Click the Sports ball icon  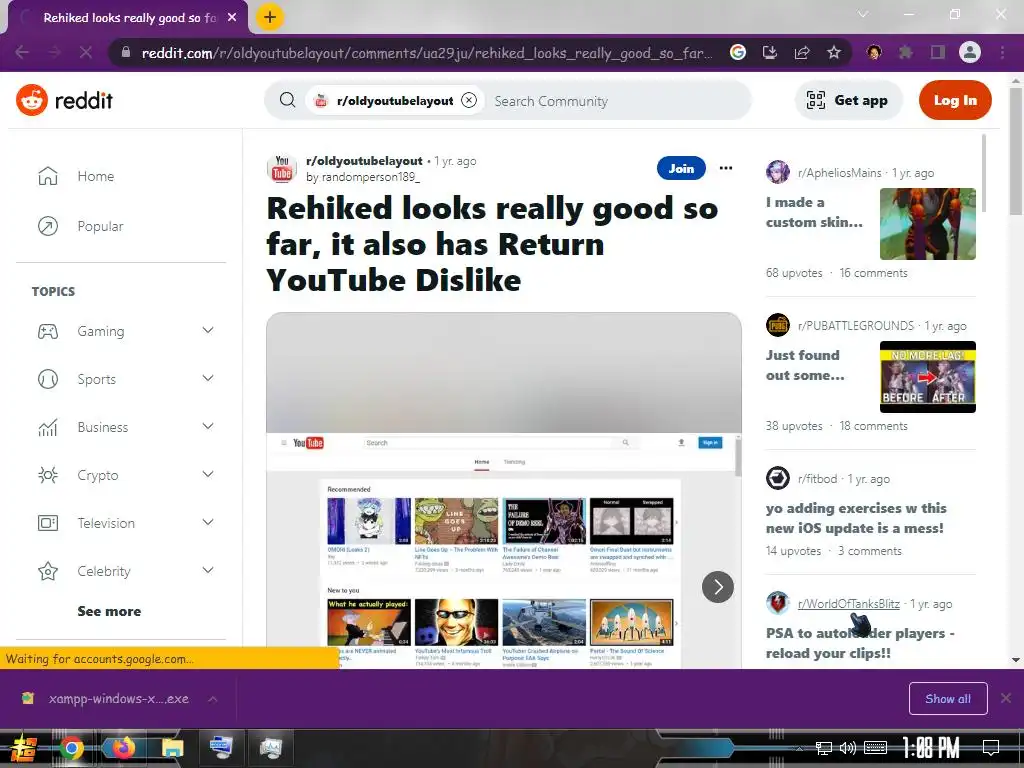(48, 379)
